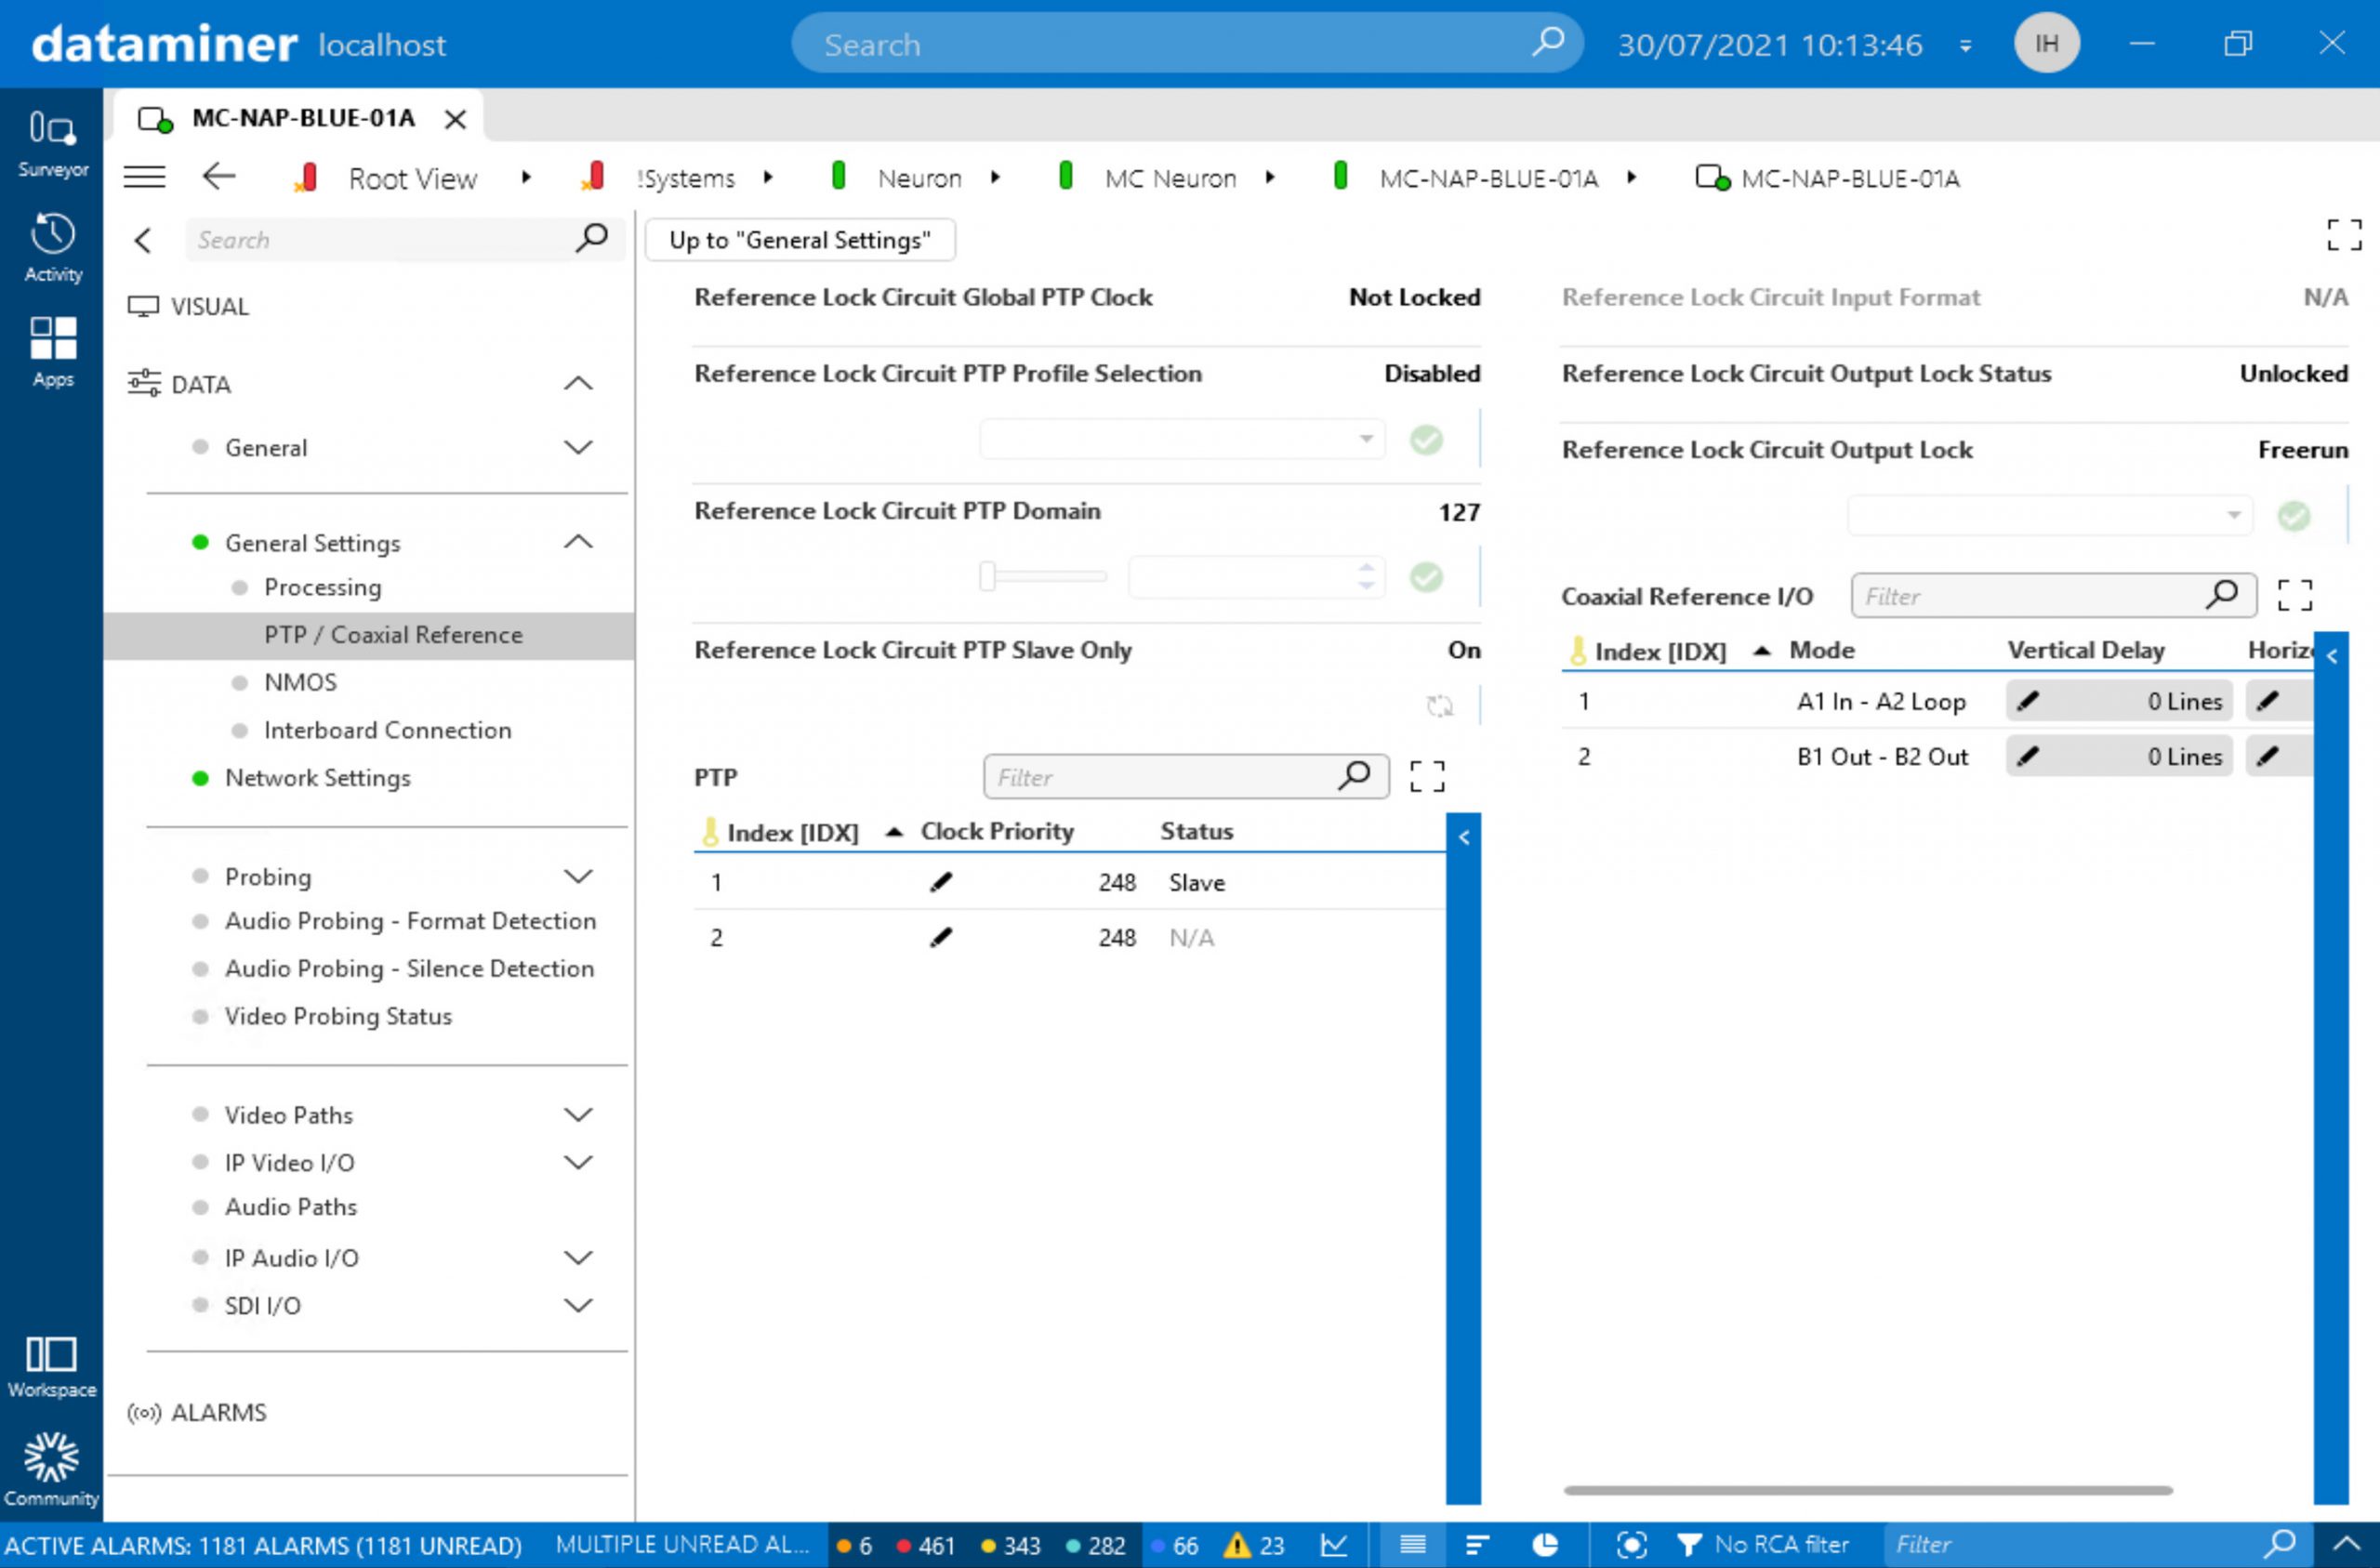Viewport: 2380px width, 1568px height.
Task: Open the datetime dropdown arrow
Action: pyautogui.click(x=1966, y=45)
